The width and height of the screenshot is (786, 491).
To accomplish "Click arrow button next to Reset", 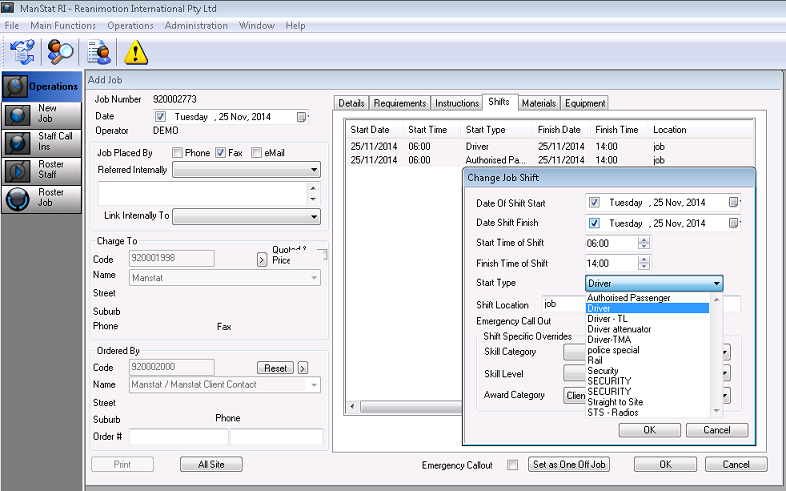I will [302, 368].
